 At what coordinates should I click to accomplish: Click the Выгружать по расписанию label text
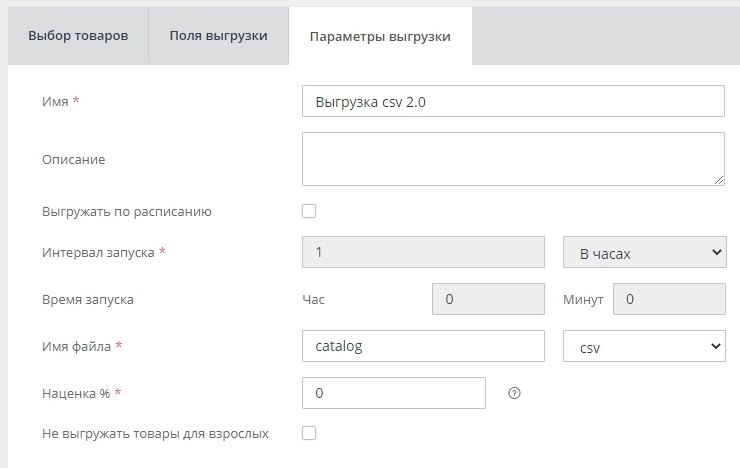127,212
